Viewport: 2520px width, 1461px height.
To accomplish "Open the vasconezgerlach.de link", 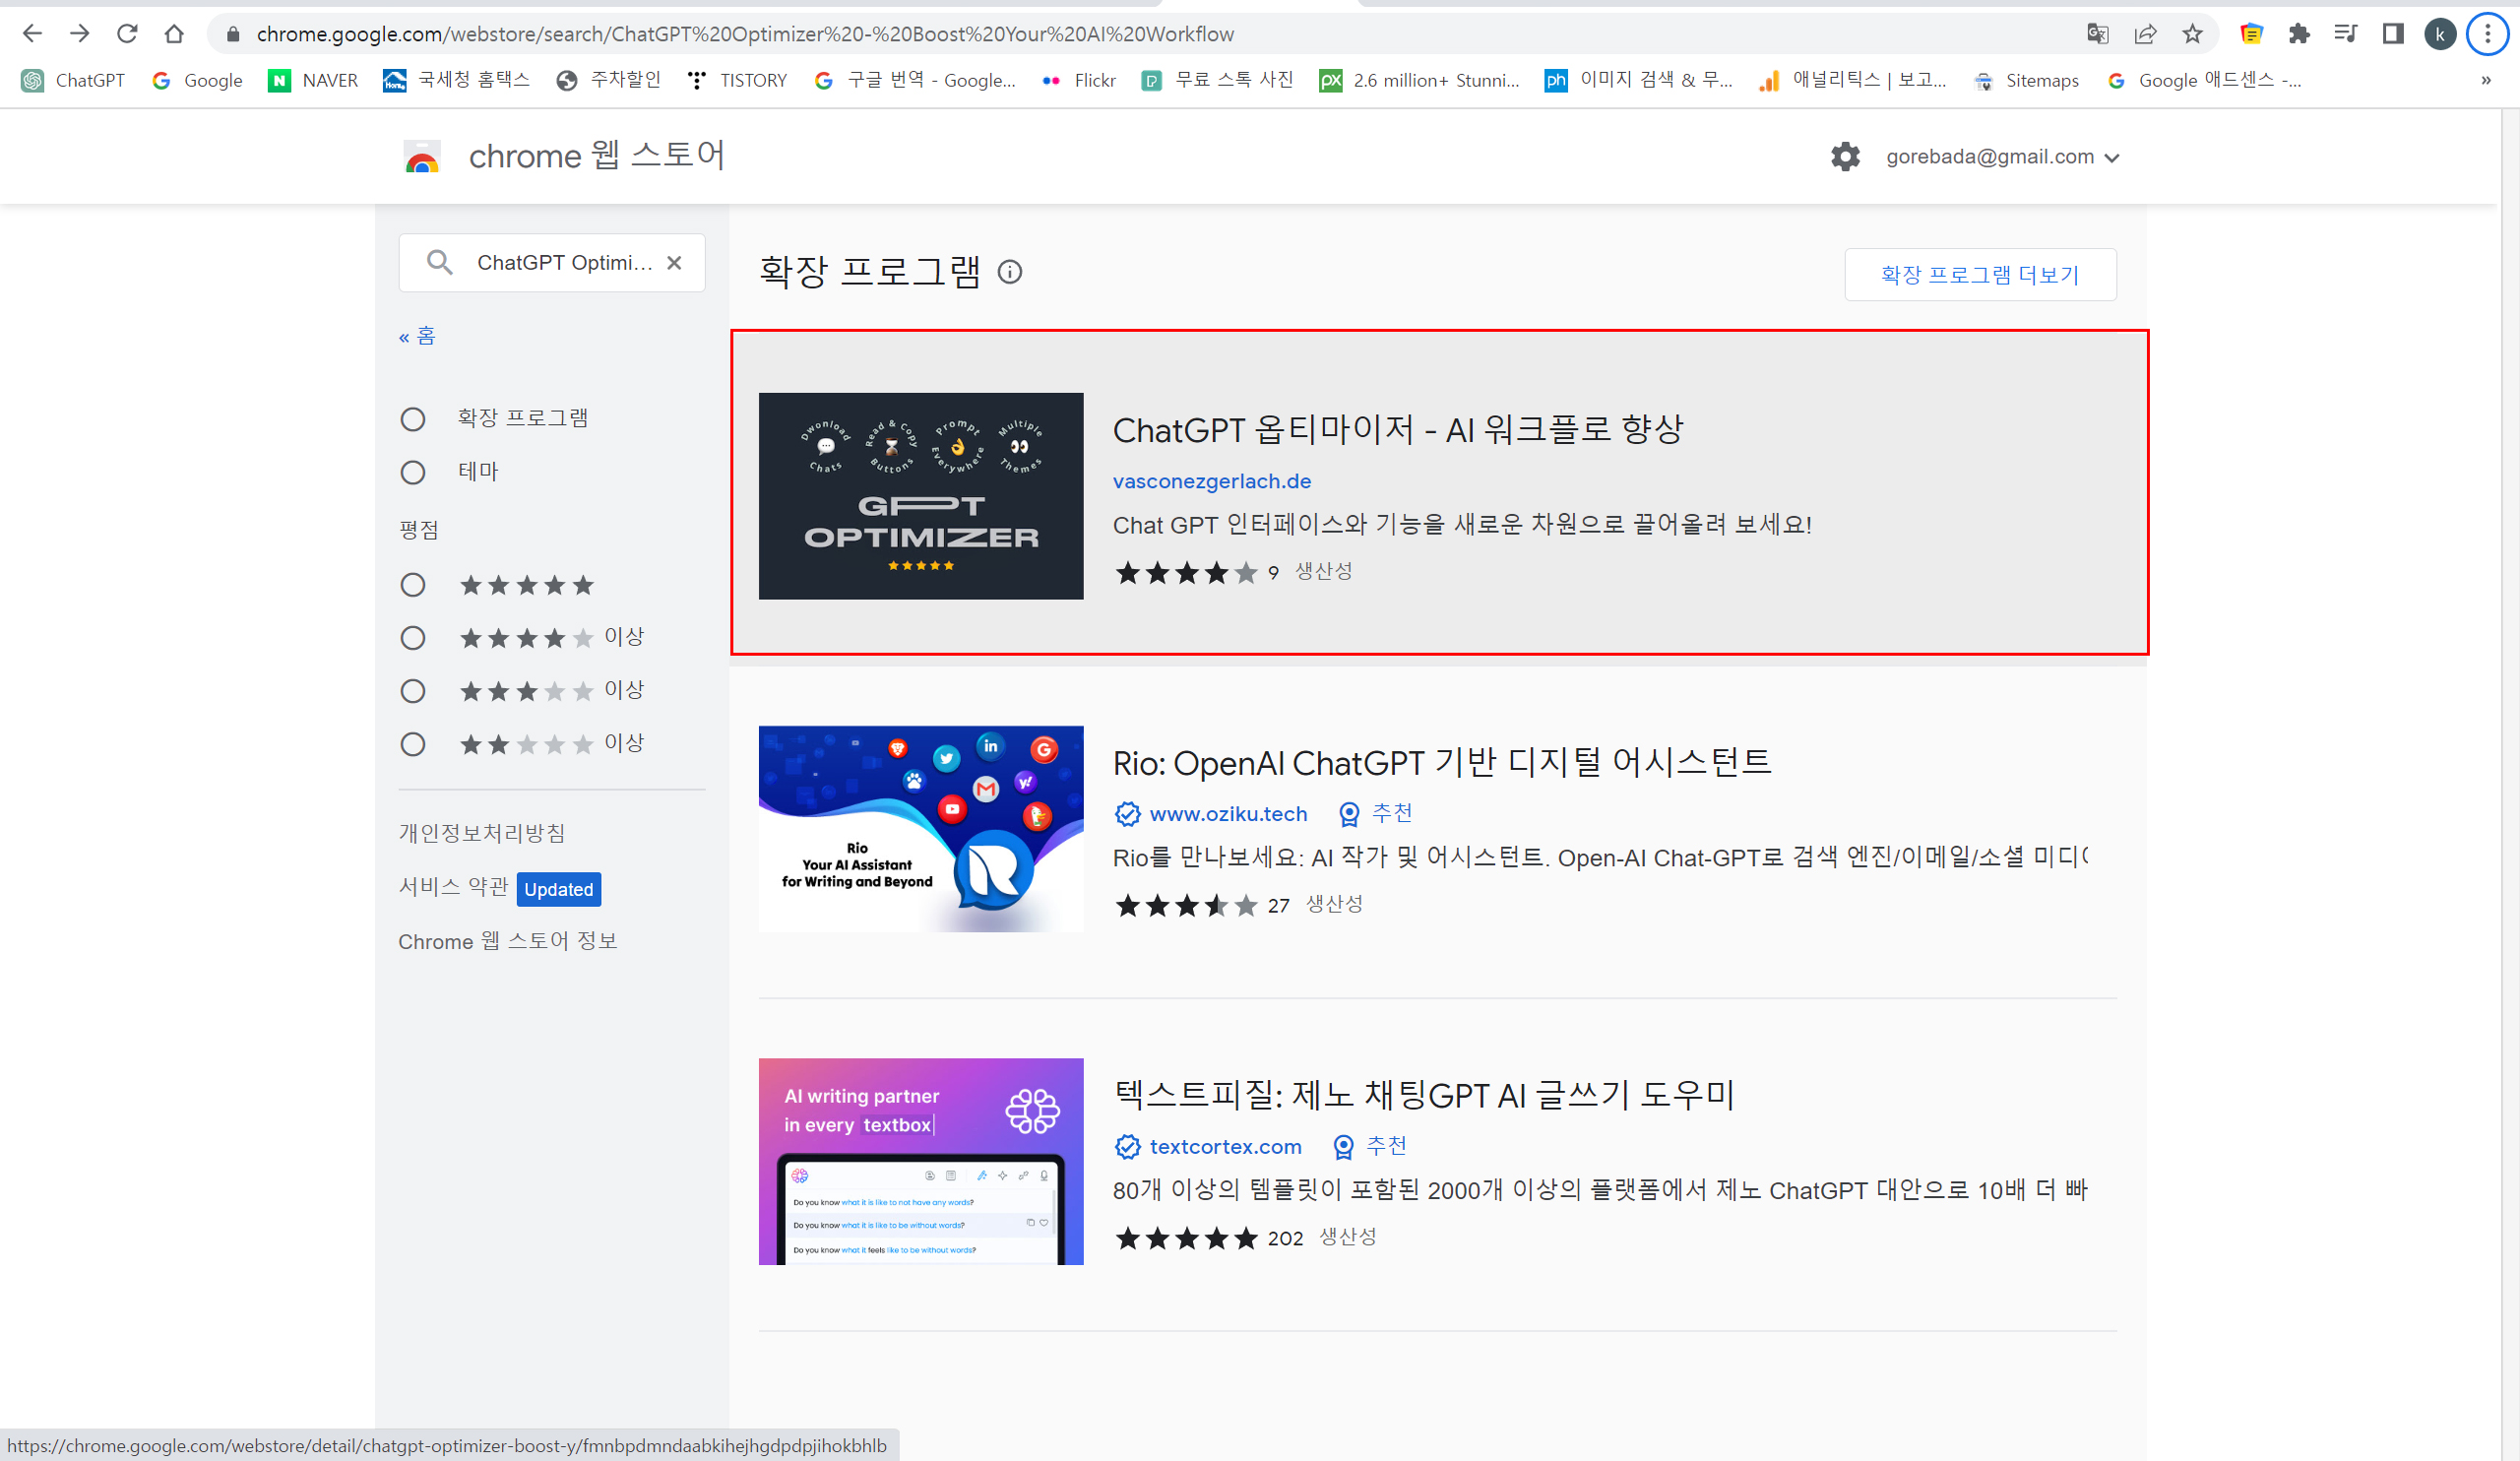I will [1212, 481].
